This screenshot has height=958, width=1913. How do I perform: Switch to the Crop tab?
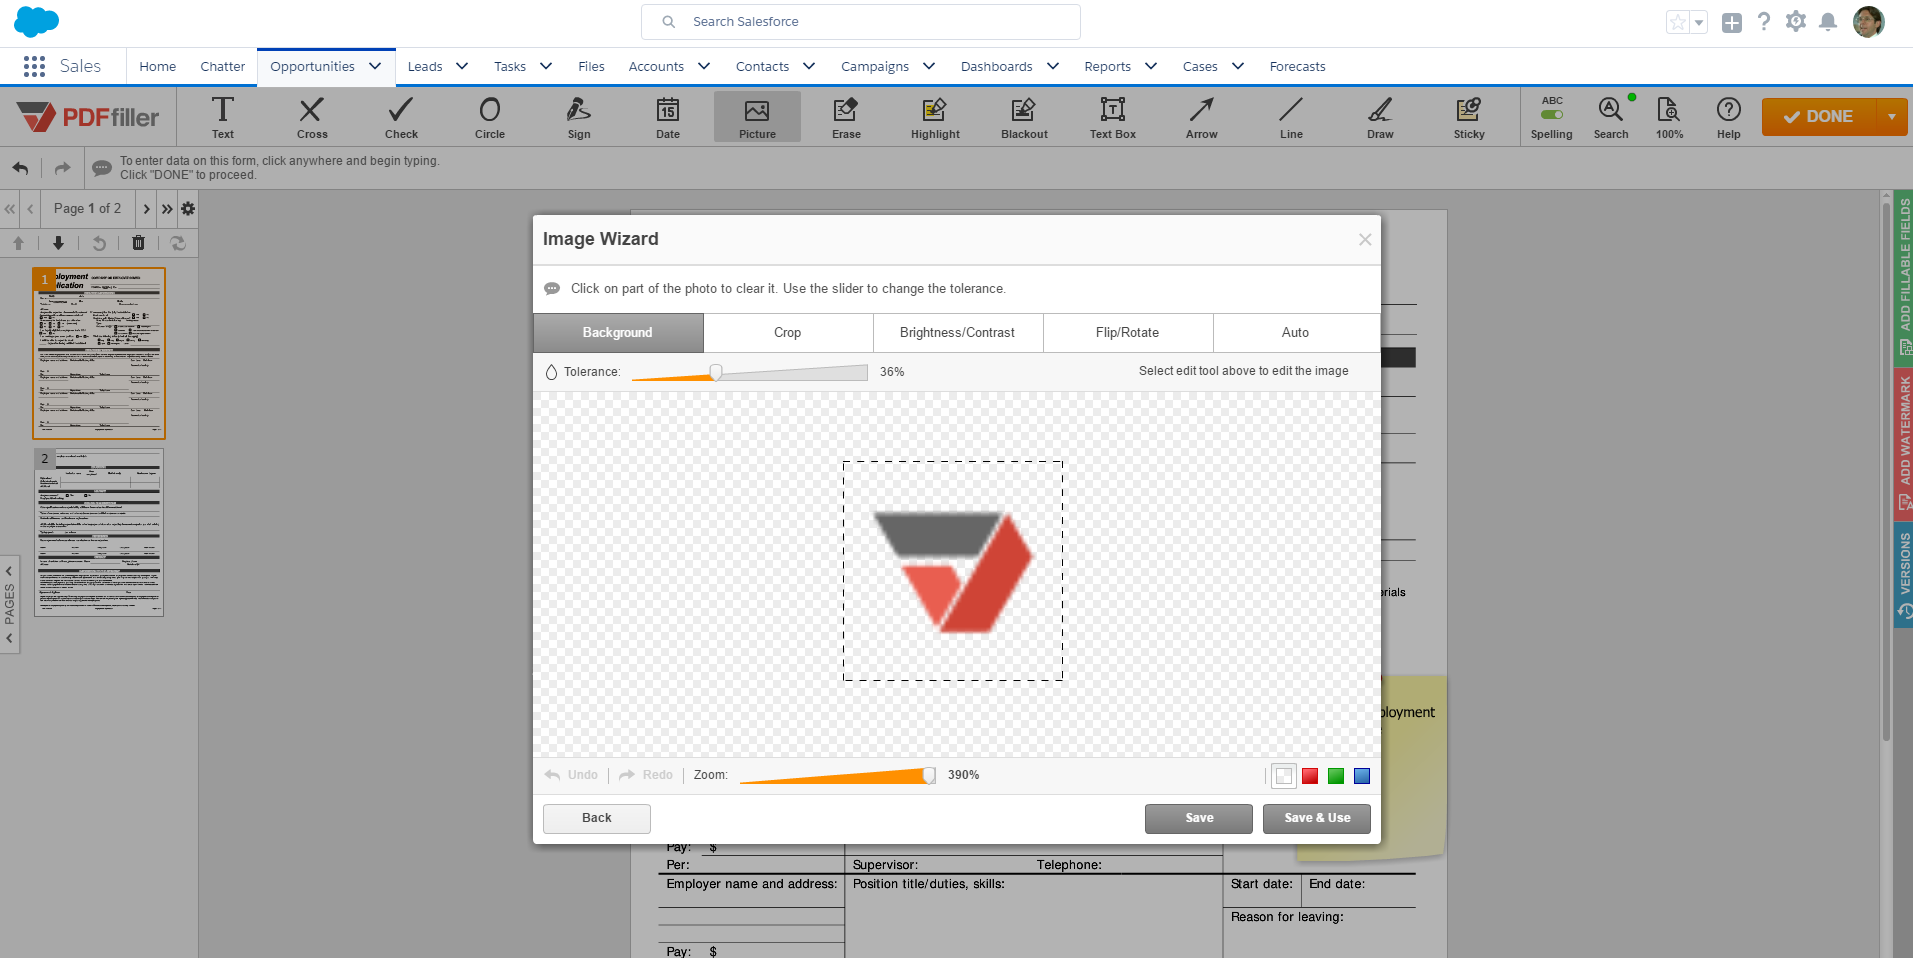coord(788,333)
